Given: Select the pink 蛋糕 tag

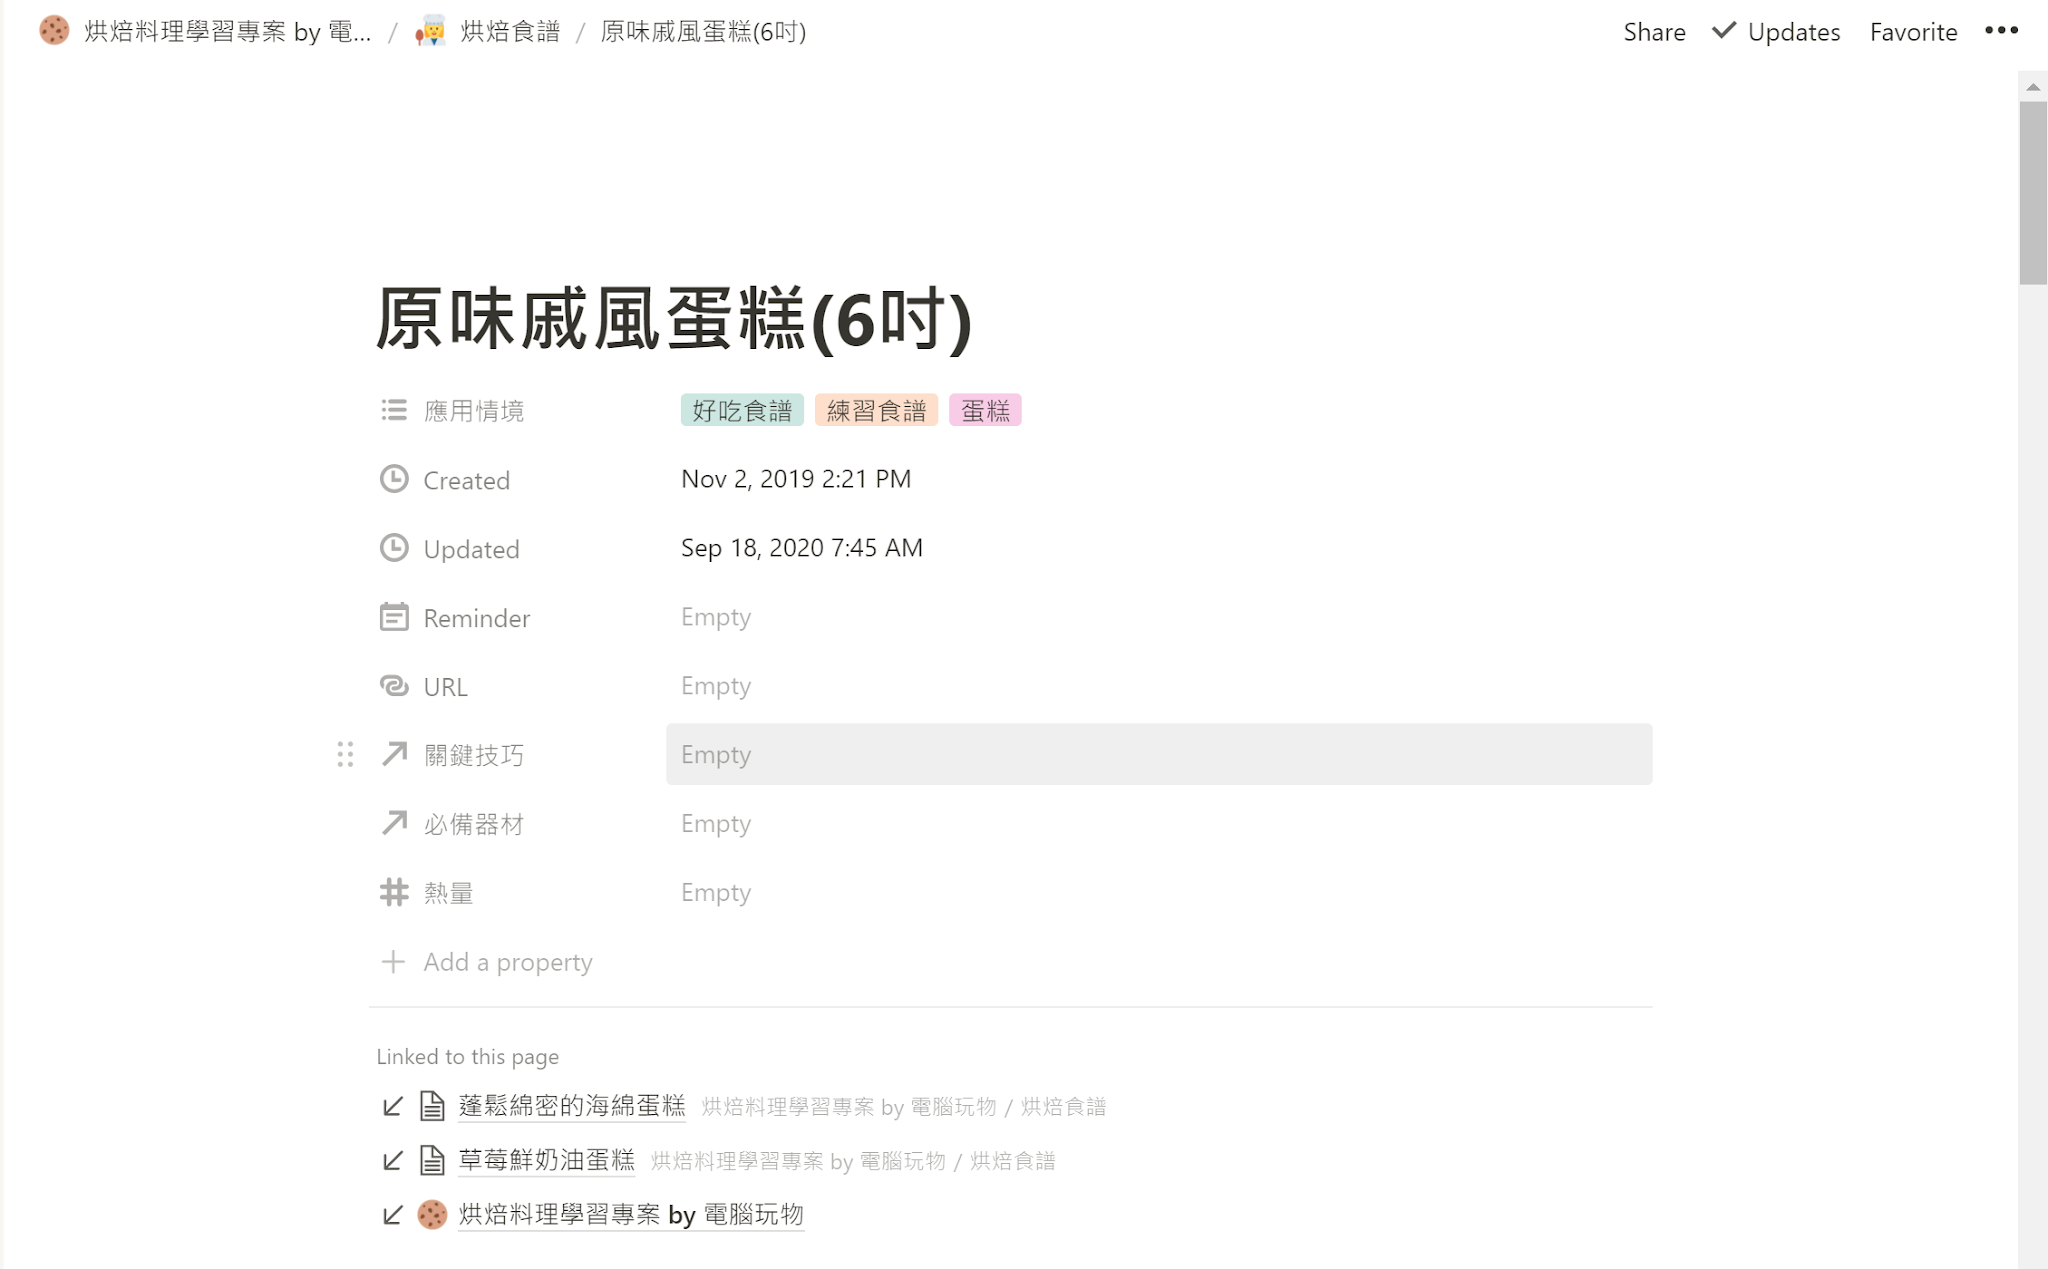Looking at the screenshot, I should 985,410.
